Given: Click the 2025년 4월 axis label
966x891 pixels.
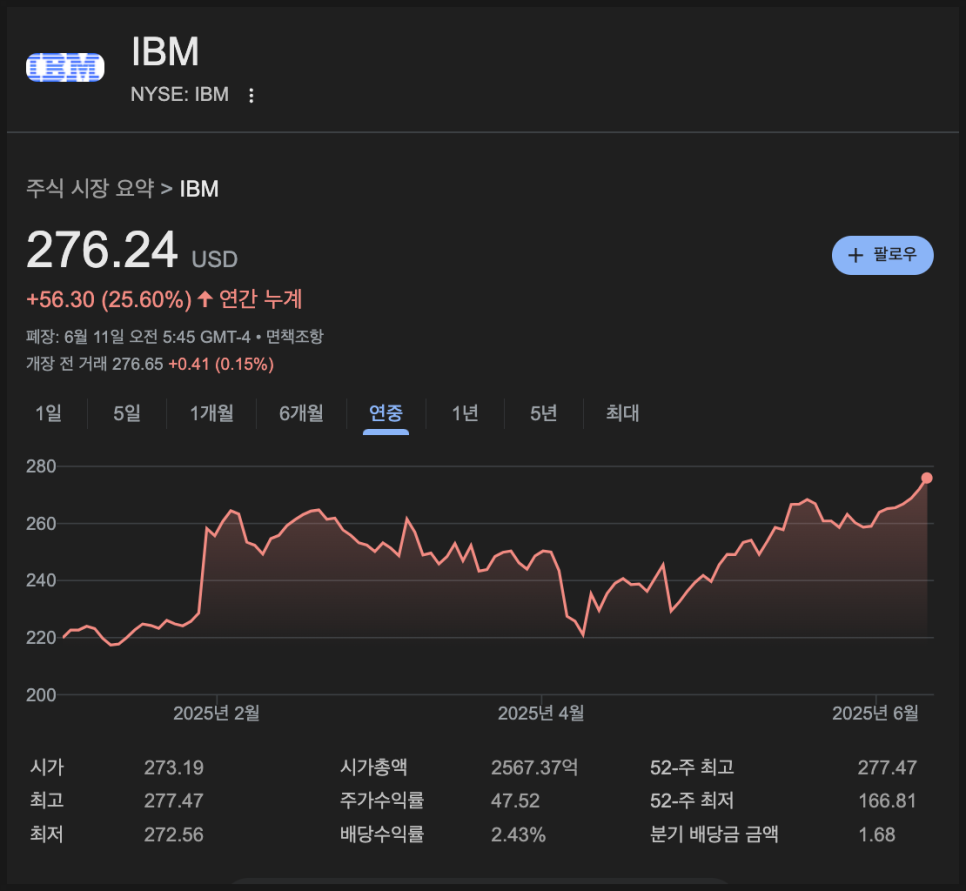Looking at the screenshot, I should (541, 714).
